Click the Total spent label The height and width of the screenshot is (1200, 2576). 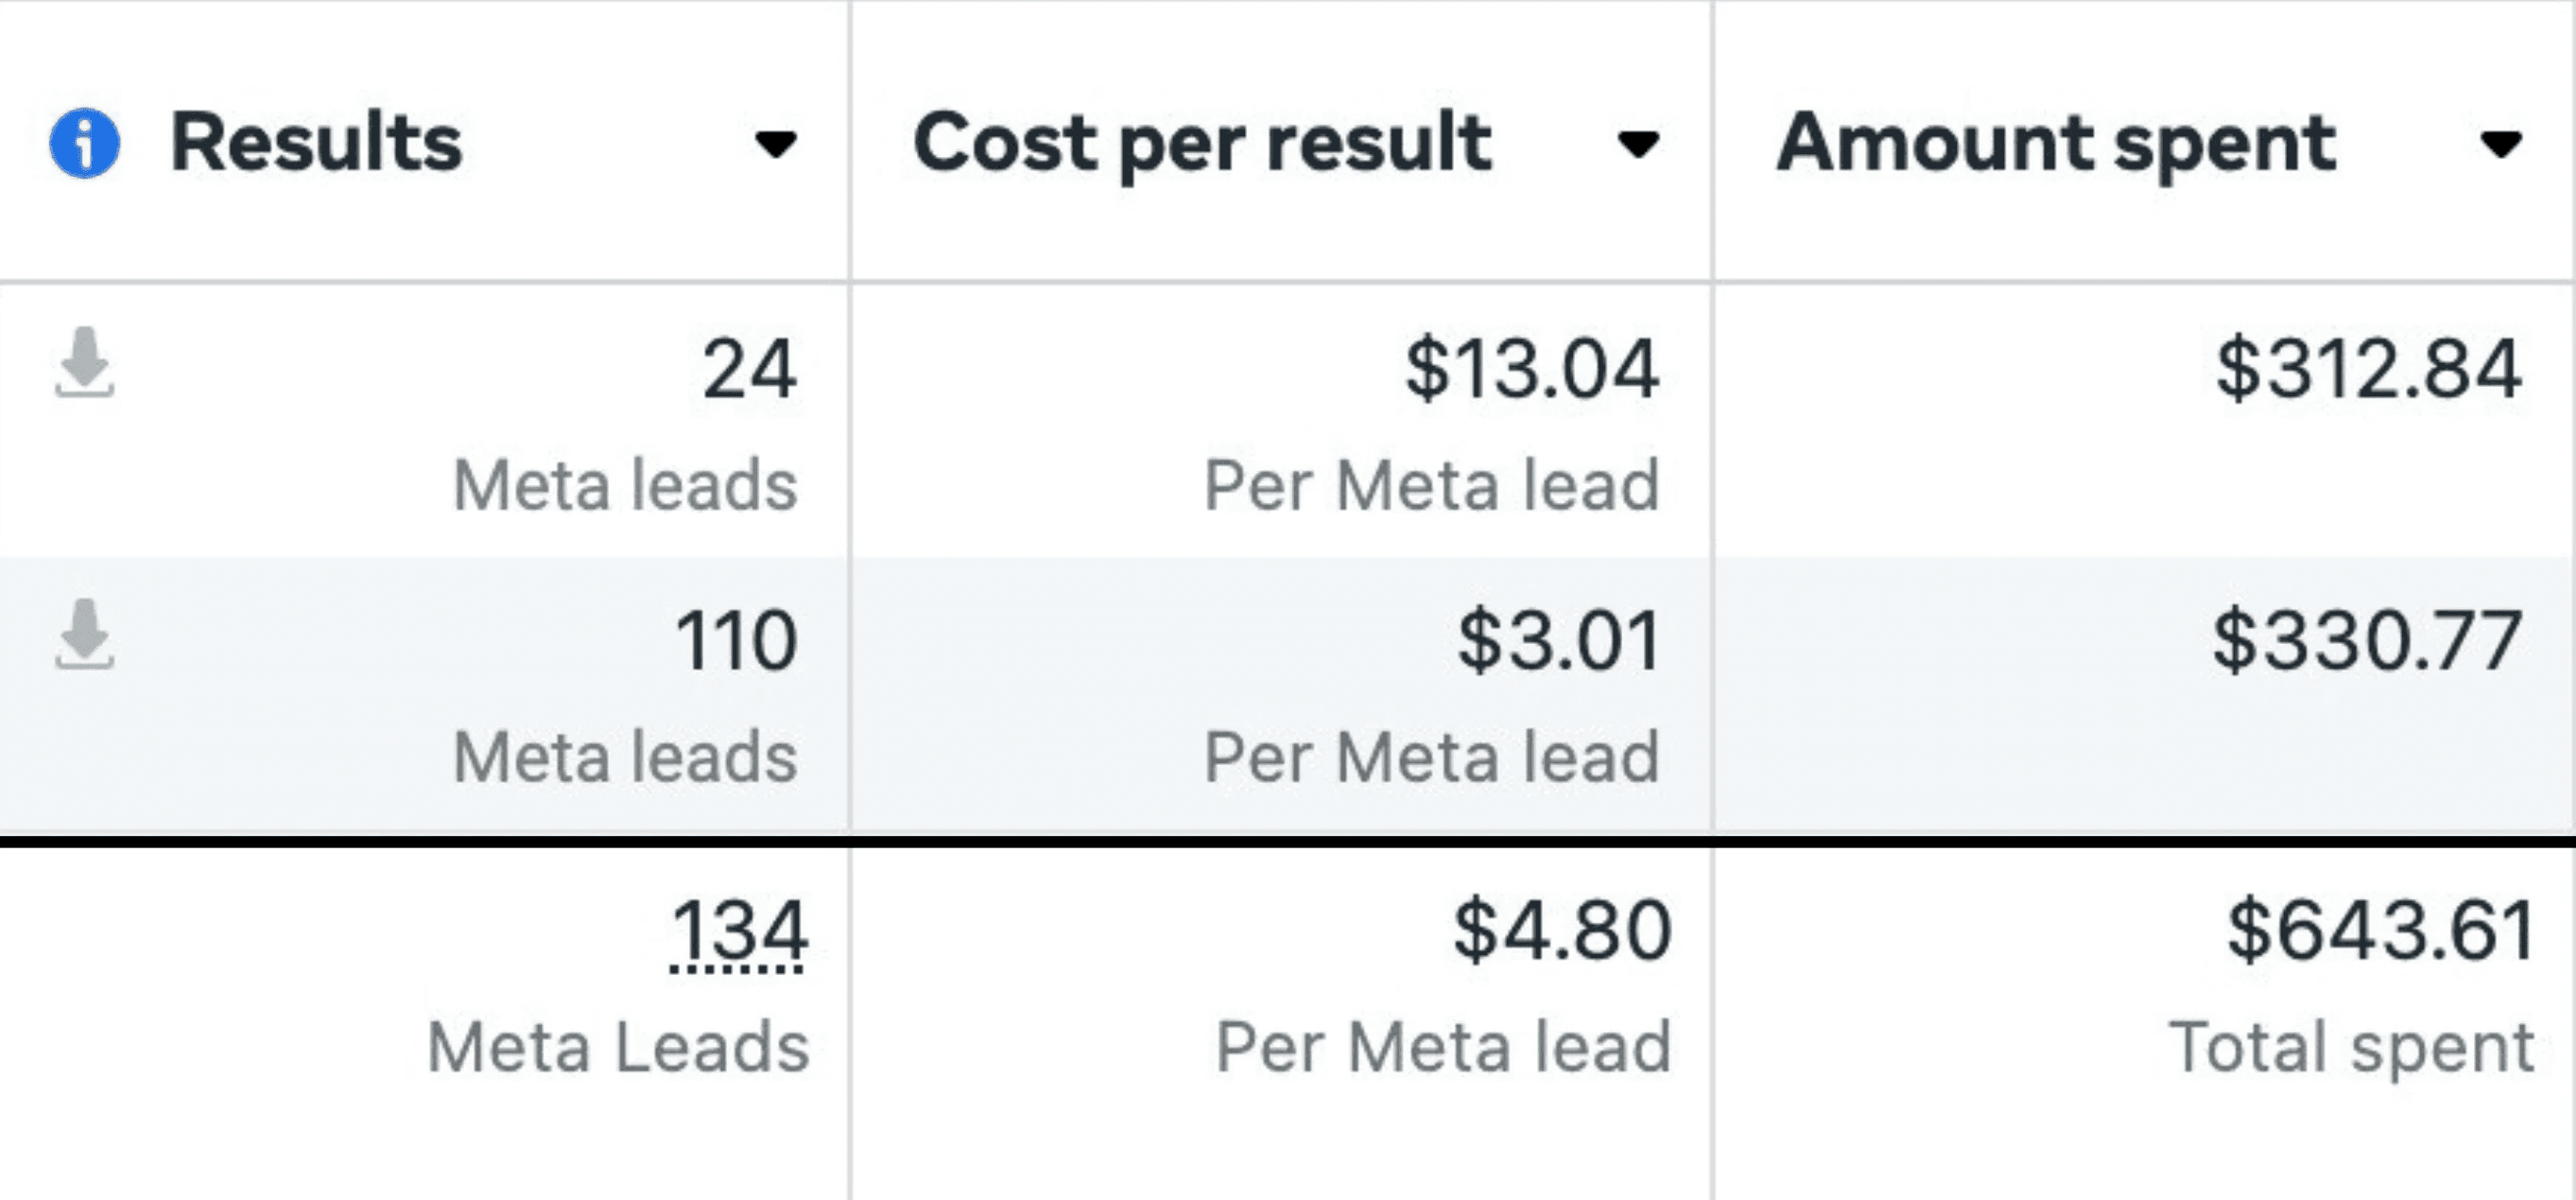(x=2351, y=1047)
